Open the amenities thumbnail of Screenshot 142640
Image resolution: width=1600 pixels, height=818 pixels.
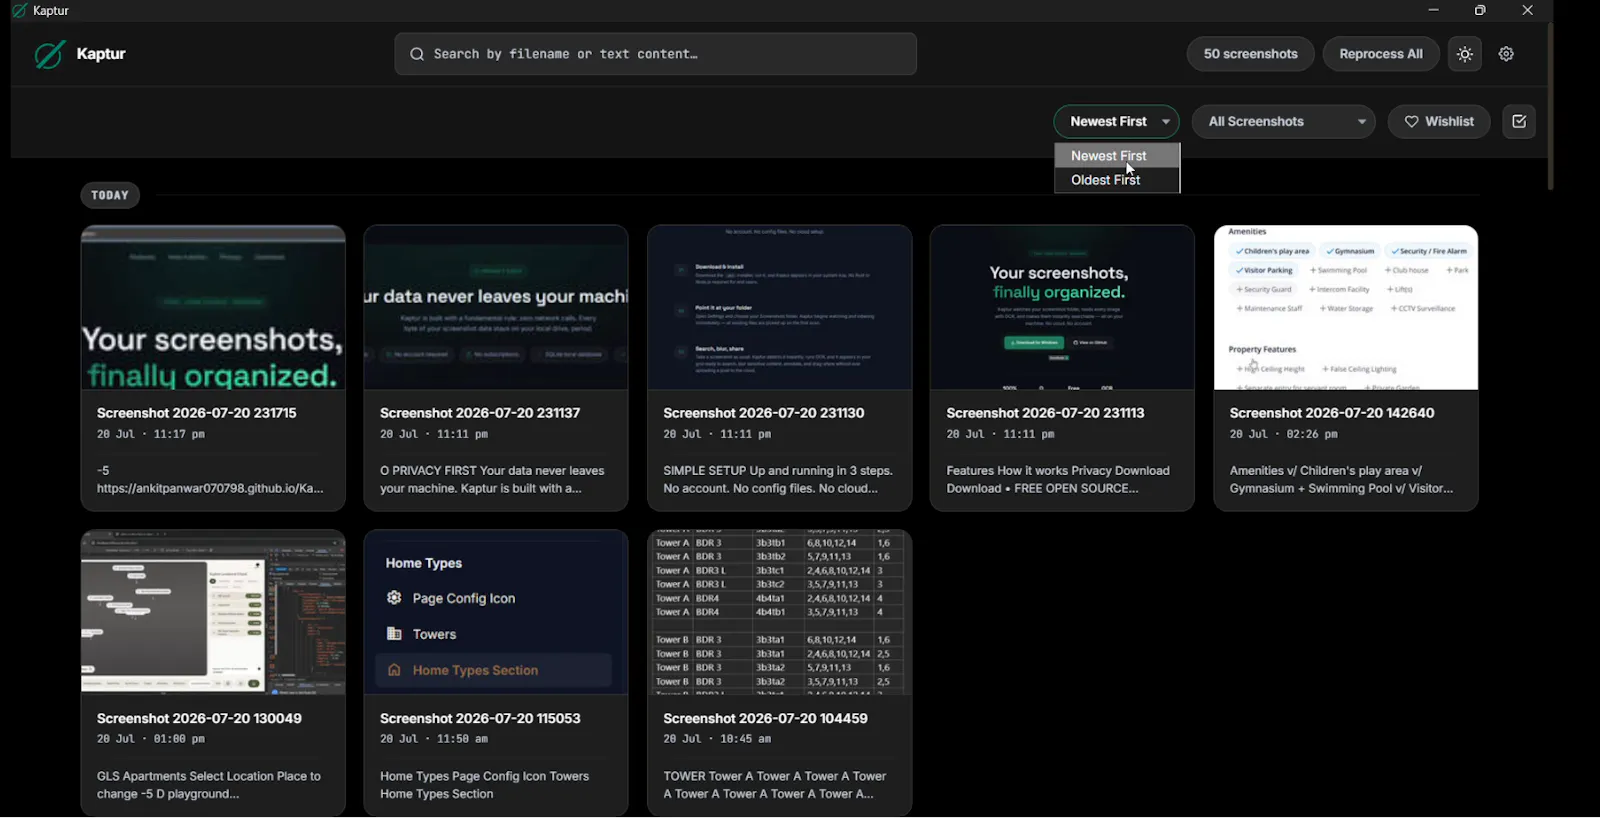(x=1346, y=307)
